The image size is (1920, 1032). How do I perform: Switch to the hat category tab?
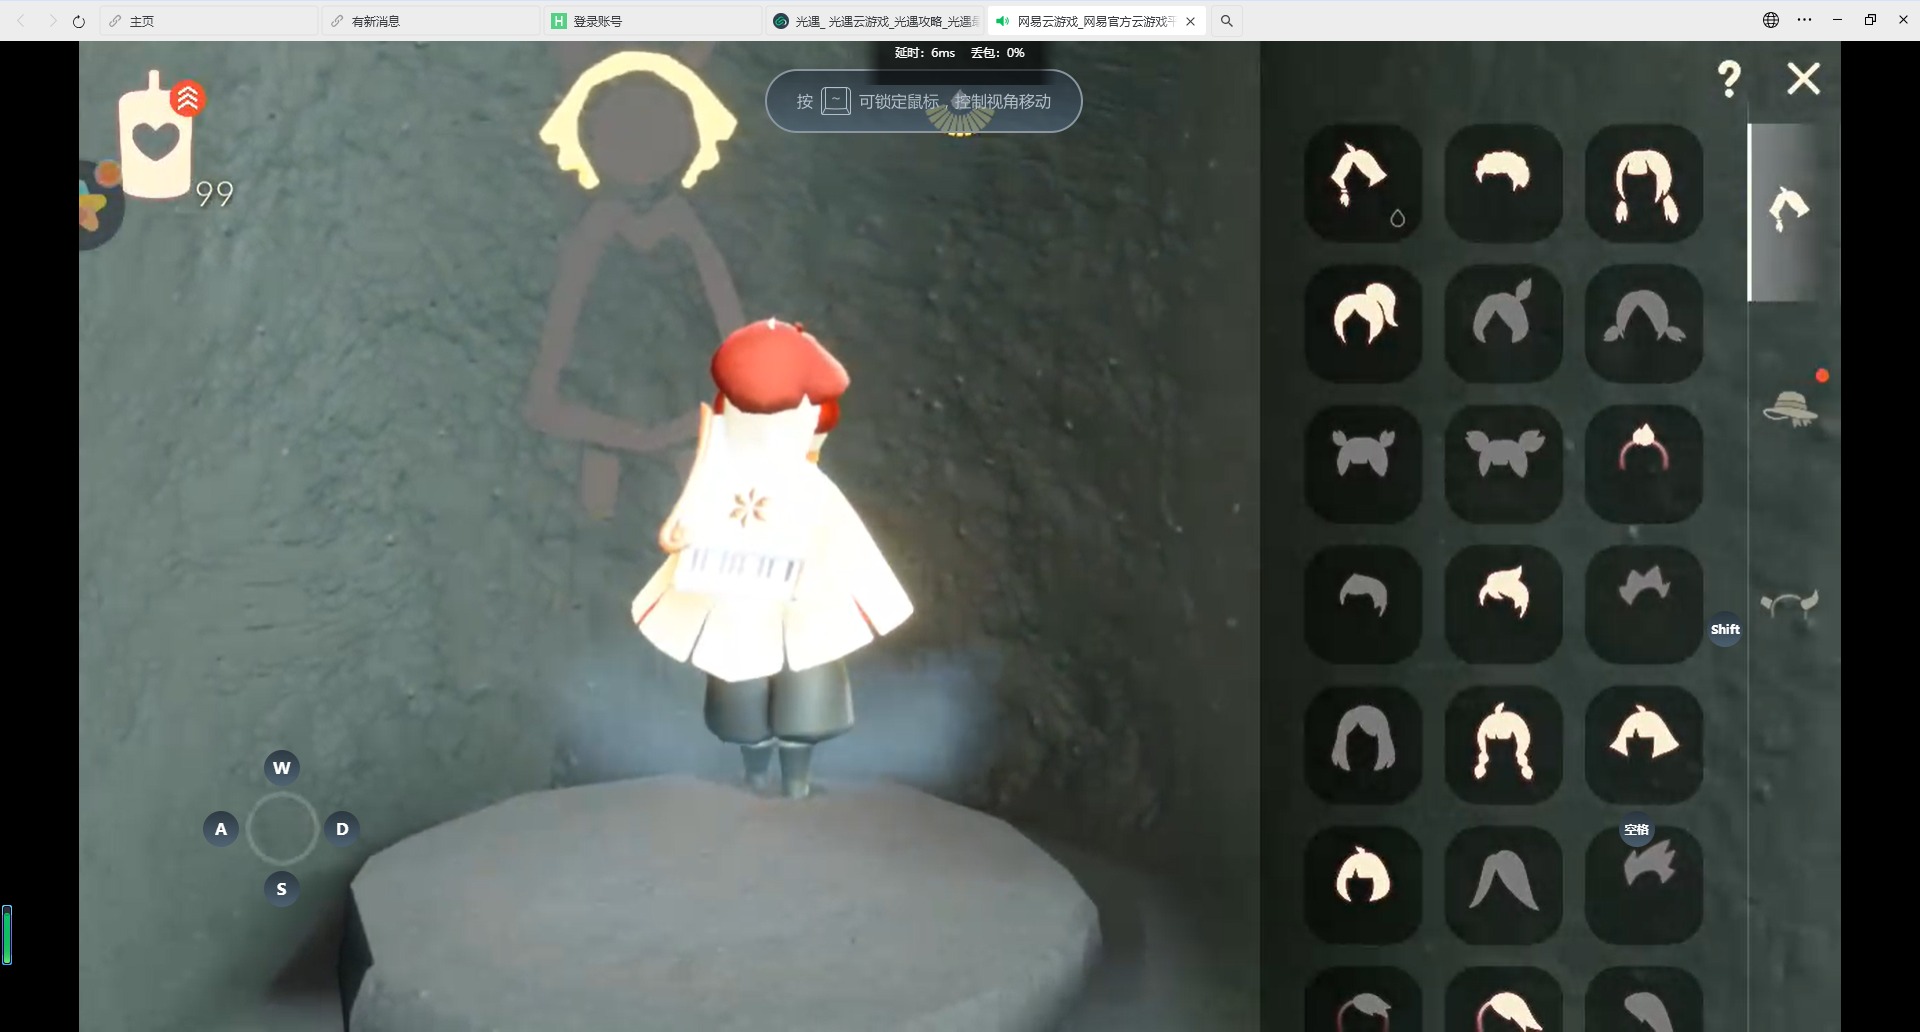click(x=1790, y=408)
